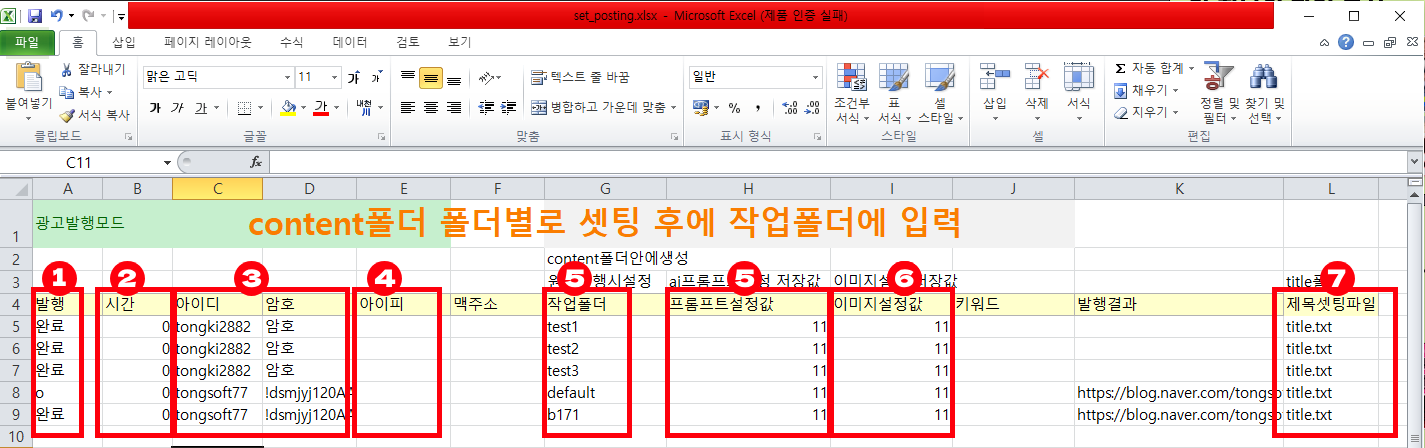Switch to the 삽입 (Insert) ribbon tab
This screenshot has width=1425, height=448.
click(124, 42)
